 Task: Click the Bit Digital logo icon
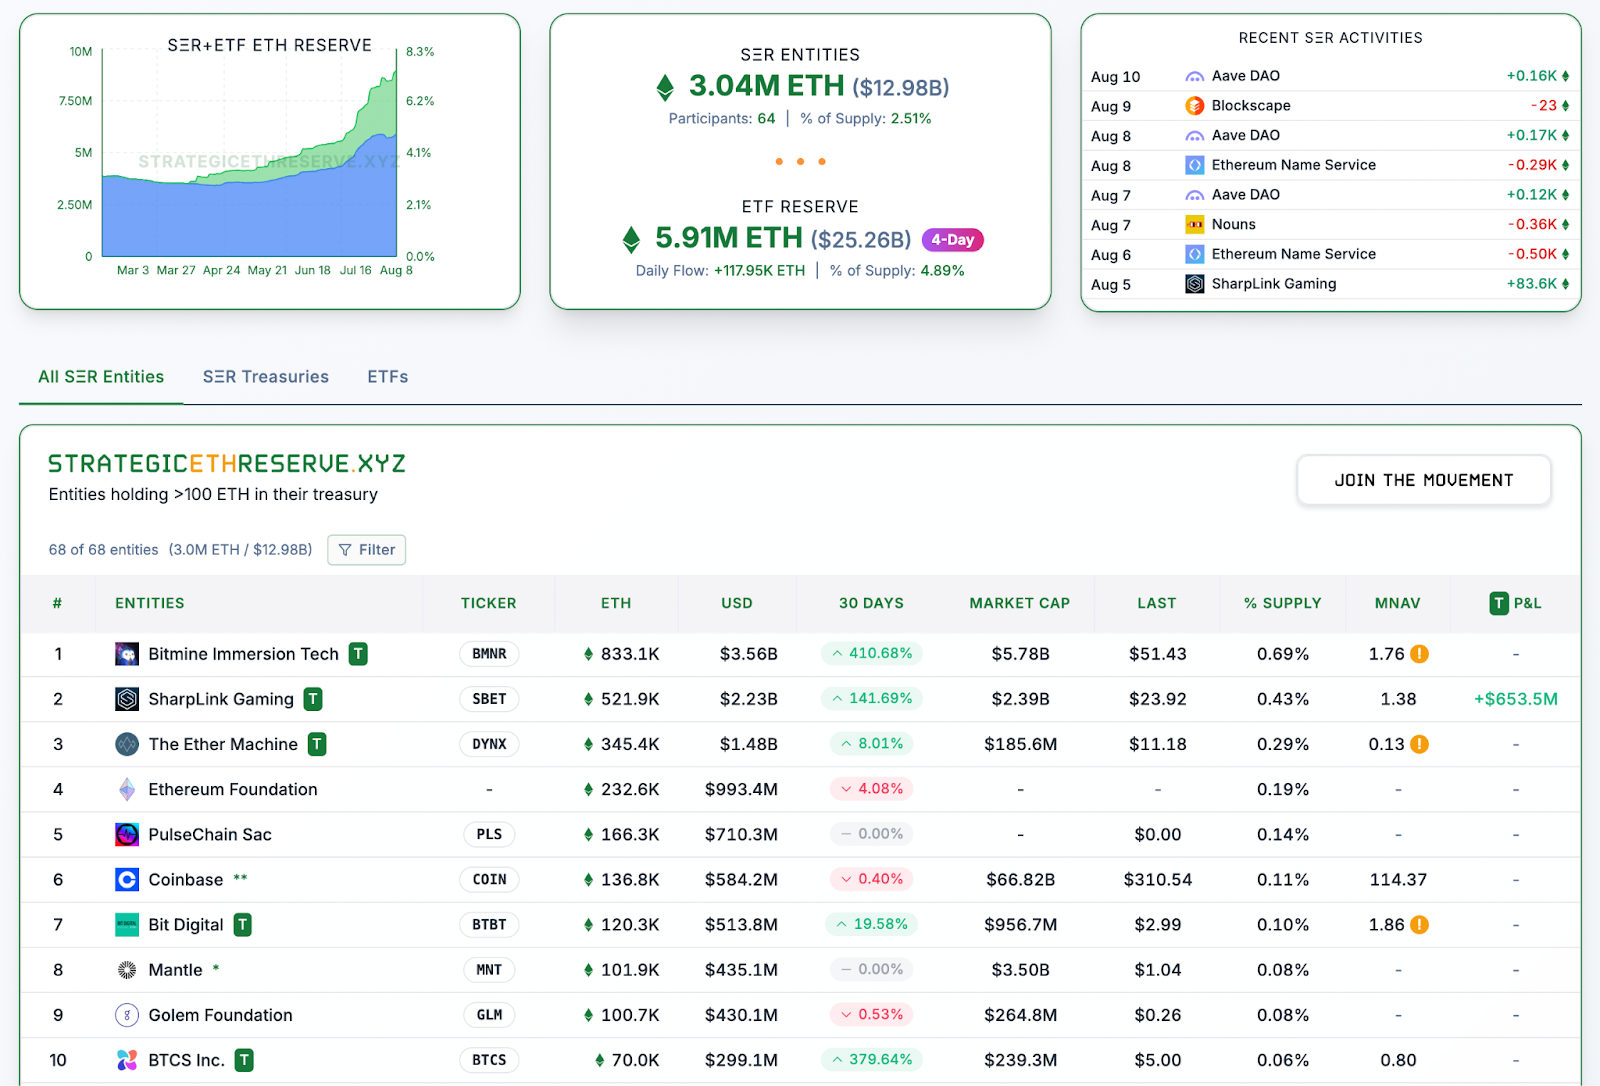127,925
